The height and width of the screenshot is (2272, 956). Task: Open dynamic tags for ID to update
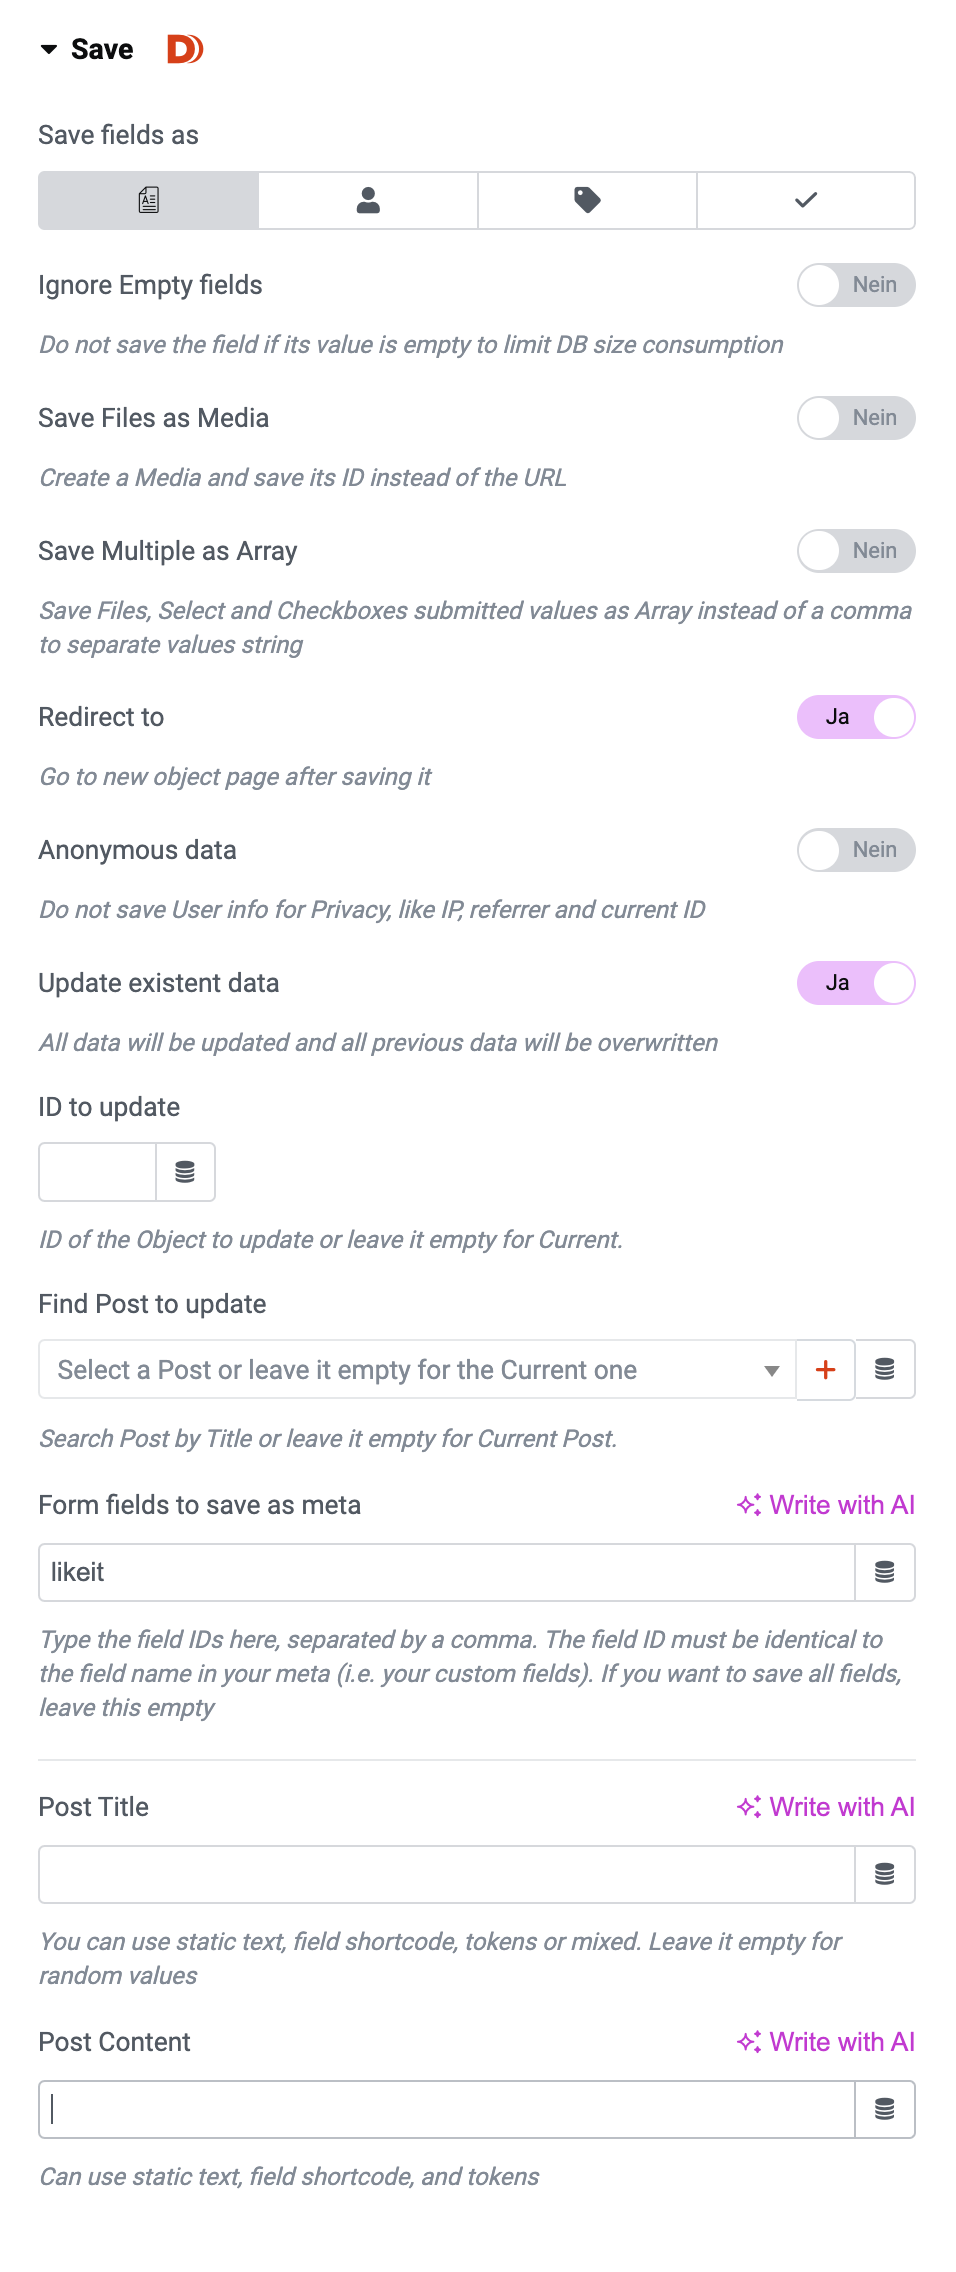[x=185, y=1172]
